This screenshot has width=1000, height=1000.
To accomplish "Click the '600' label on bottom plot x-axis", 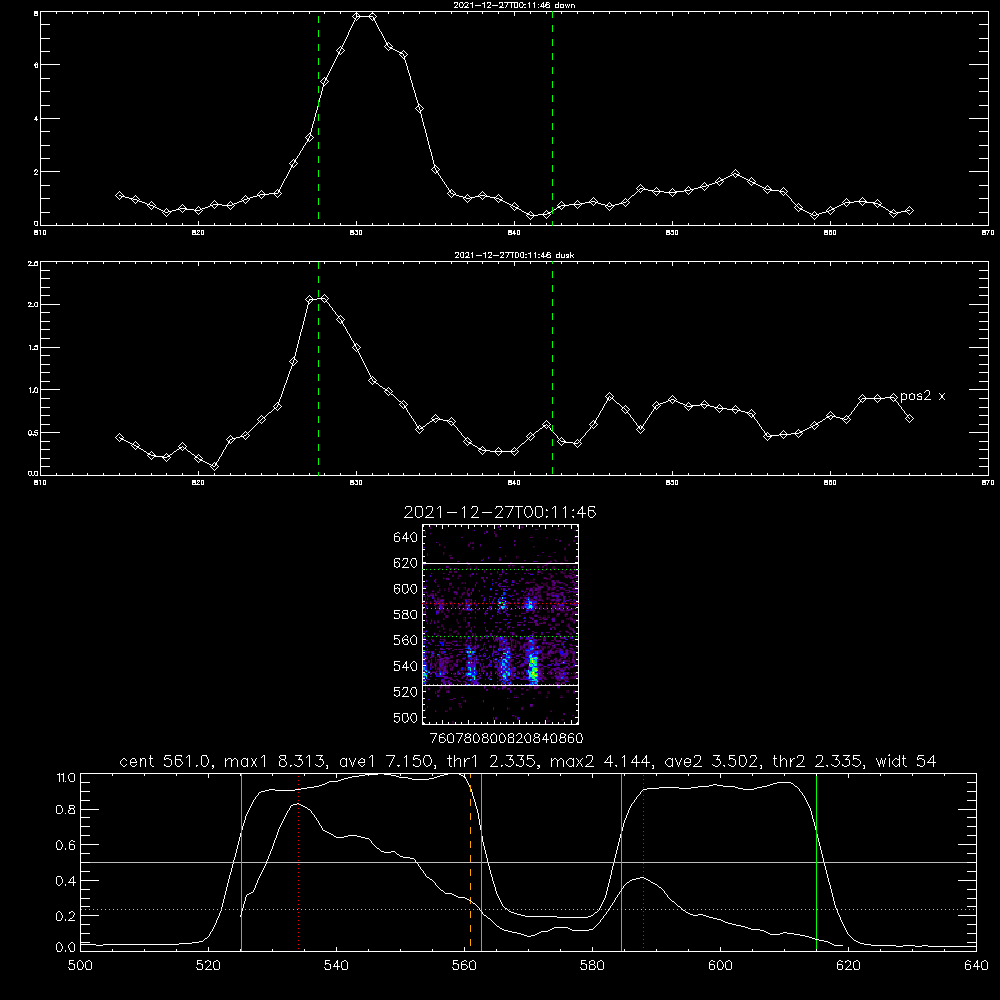I will pos(720,966).
